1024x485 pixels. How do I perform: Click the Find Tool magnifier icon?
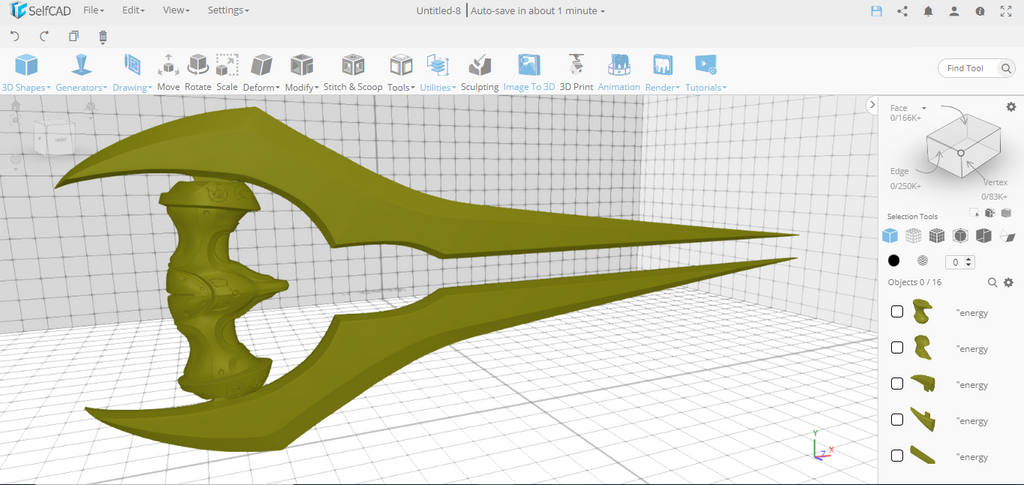(1006, 68)
